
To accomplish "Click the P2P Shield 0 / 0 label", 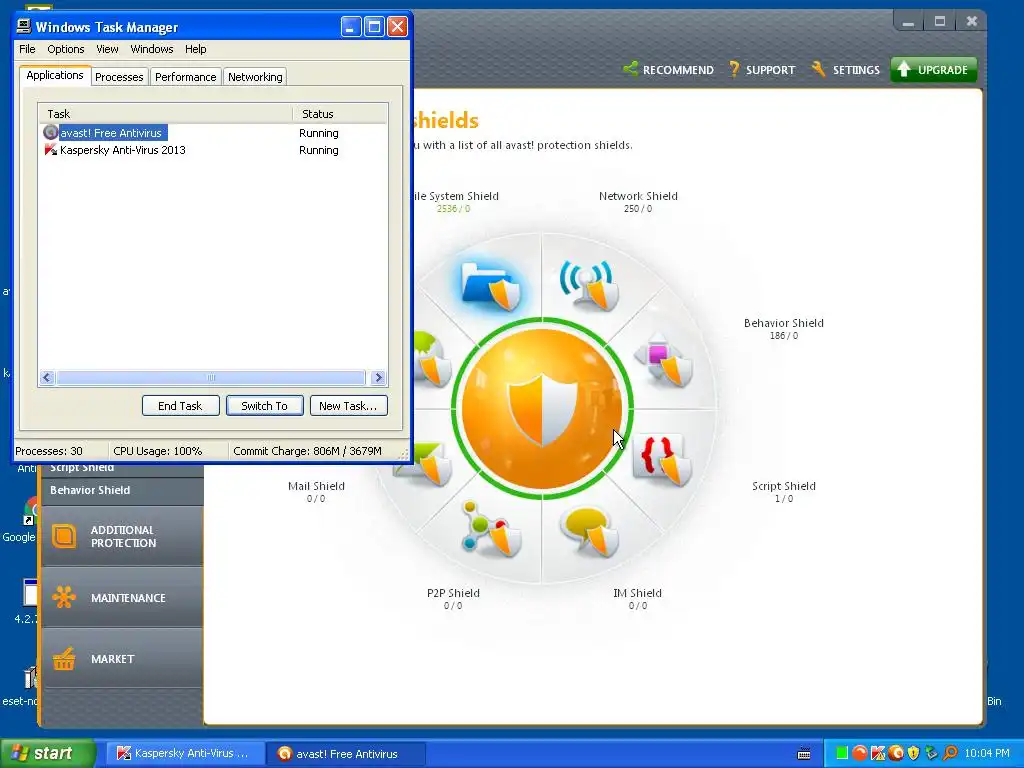I will (453, 599).
